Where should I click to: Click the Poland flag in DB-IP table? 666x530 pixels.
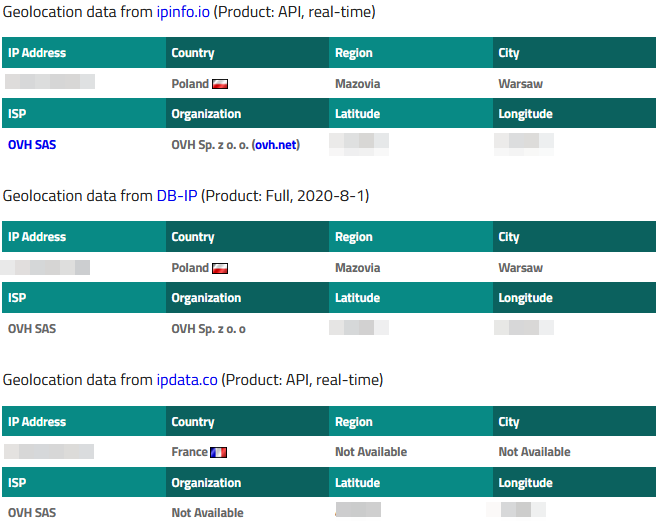220,268
